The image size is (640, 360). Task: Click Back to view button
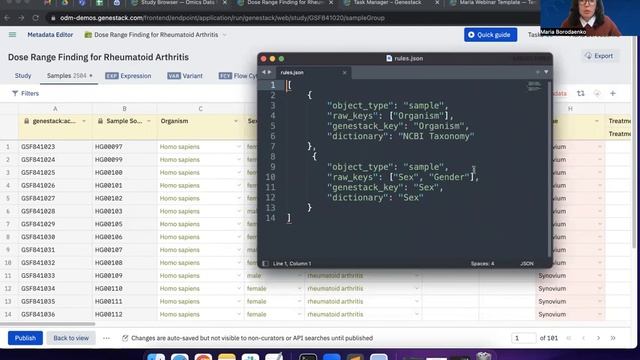point(71,338)
